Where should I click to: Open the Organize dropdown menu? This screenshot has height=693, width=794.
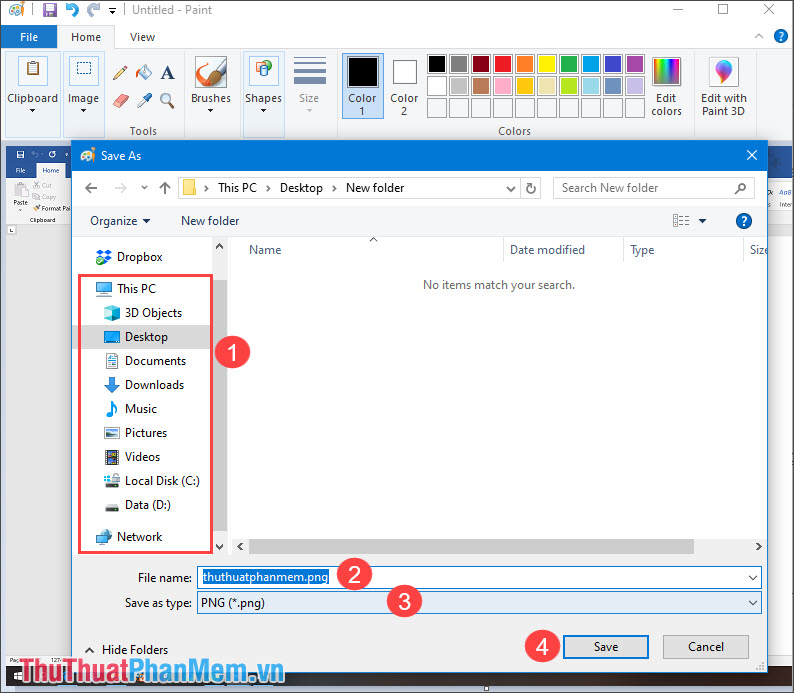coord(120,221)
